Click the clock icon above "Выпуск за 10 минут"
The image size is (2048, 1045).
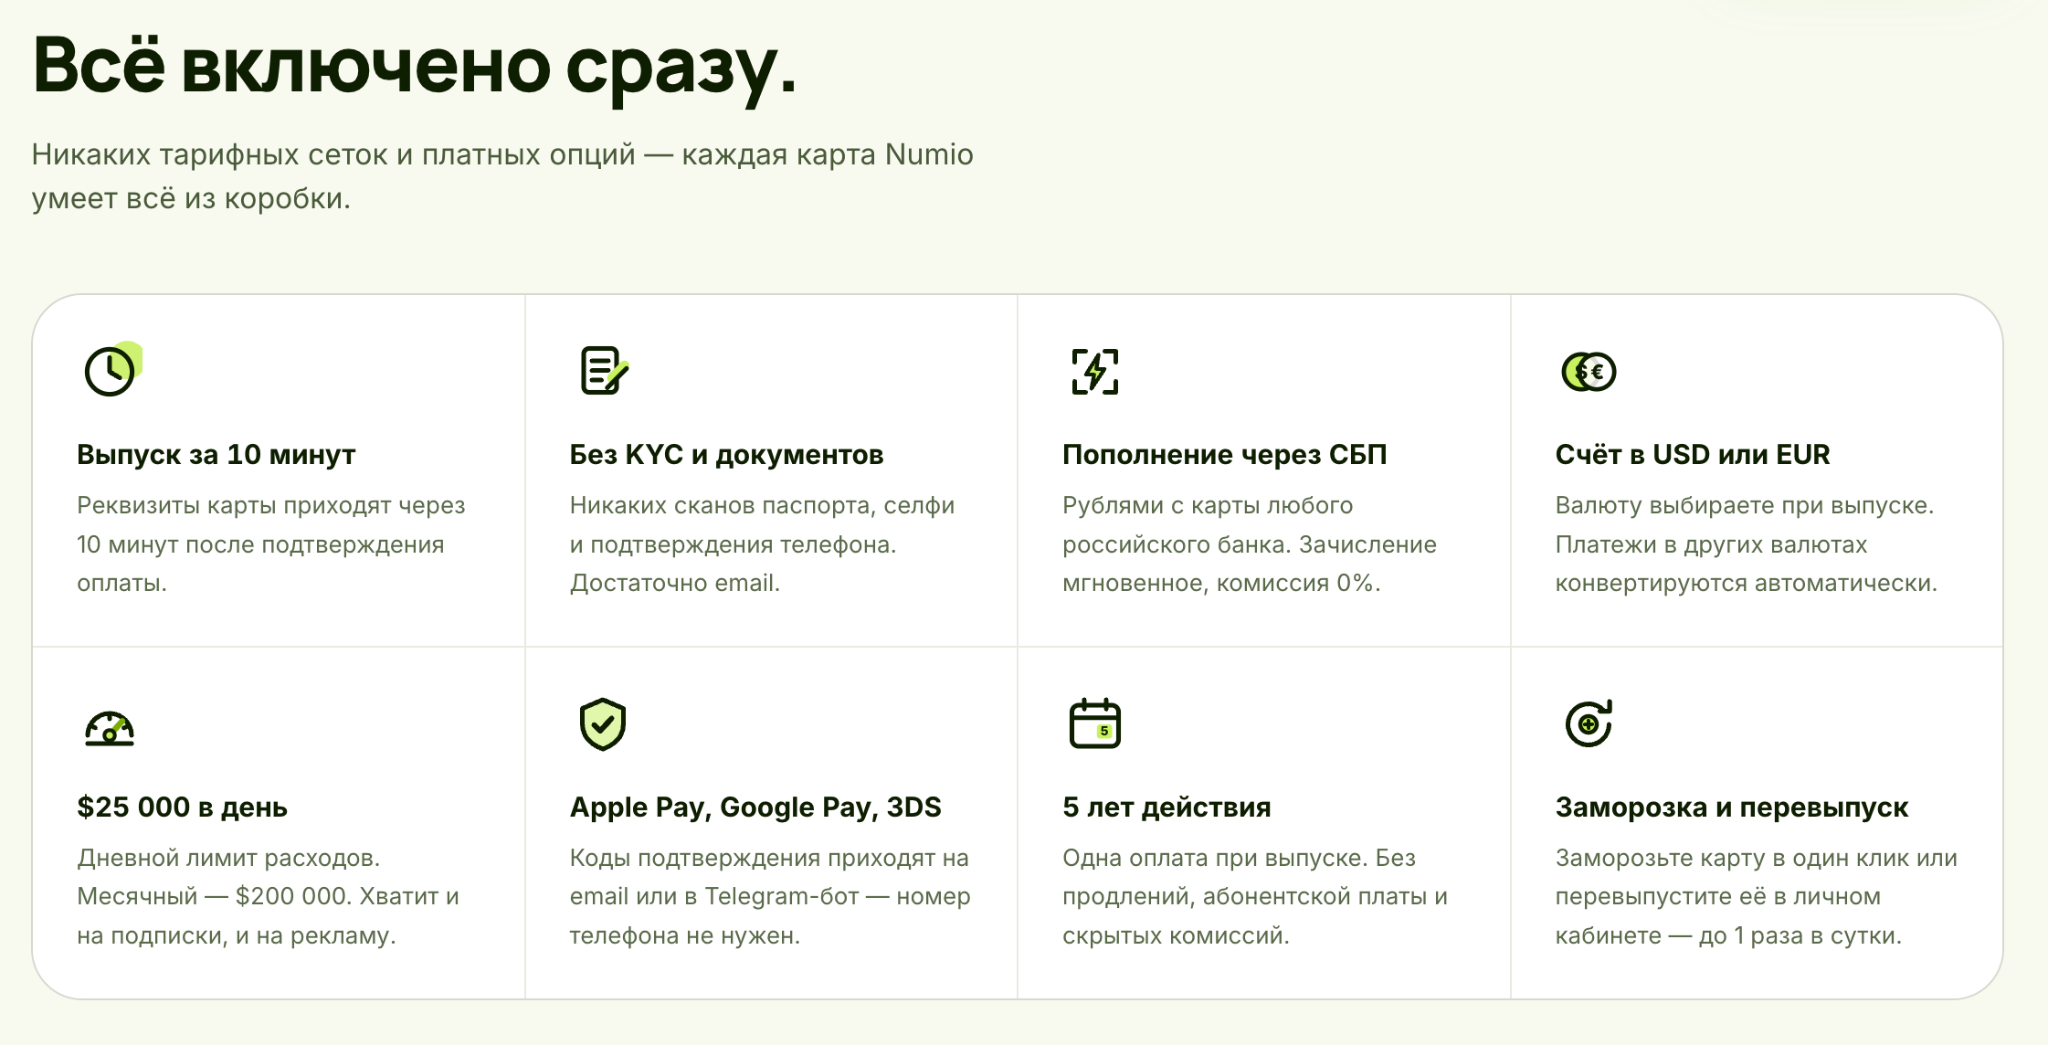112,370
